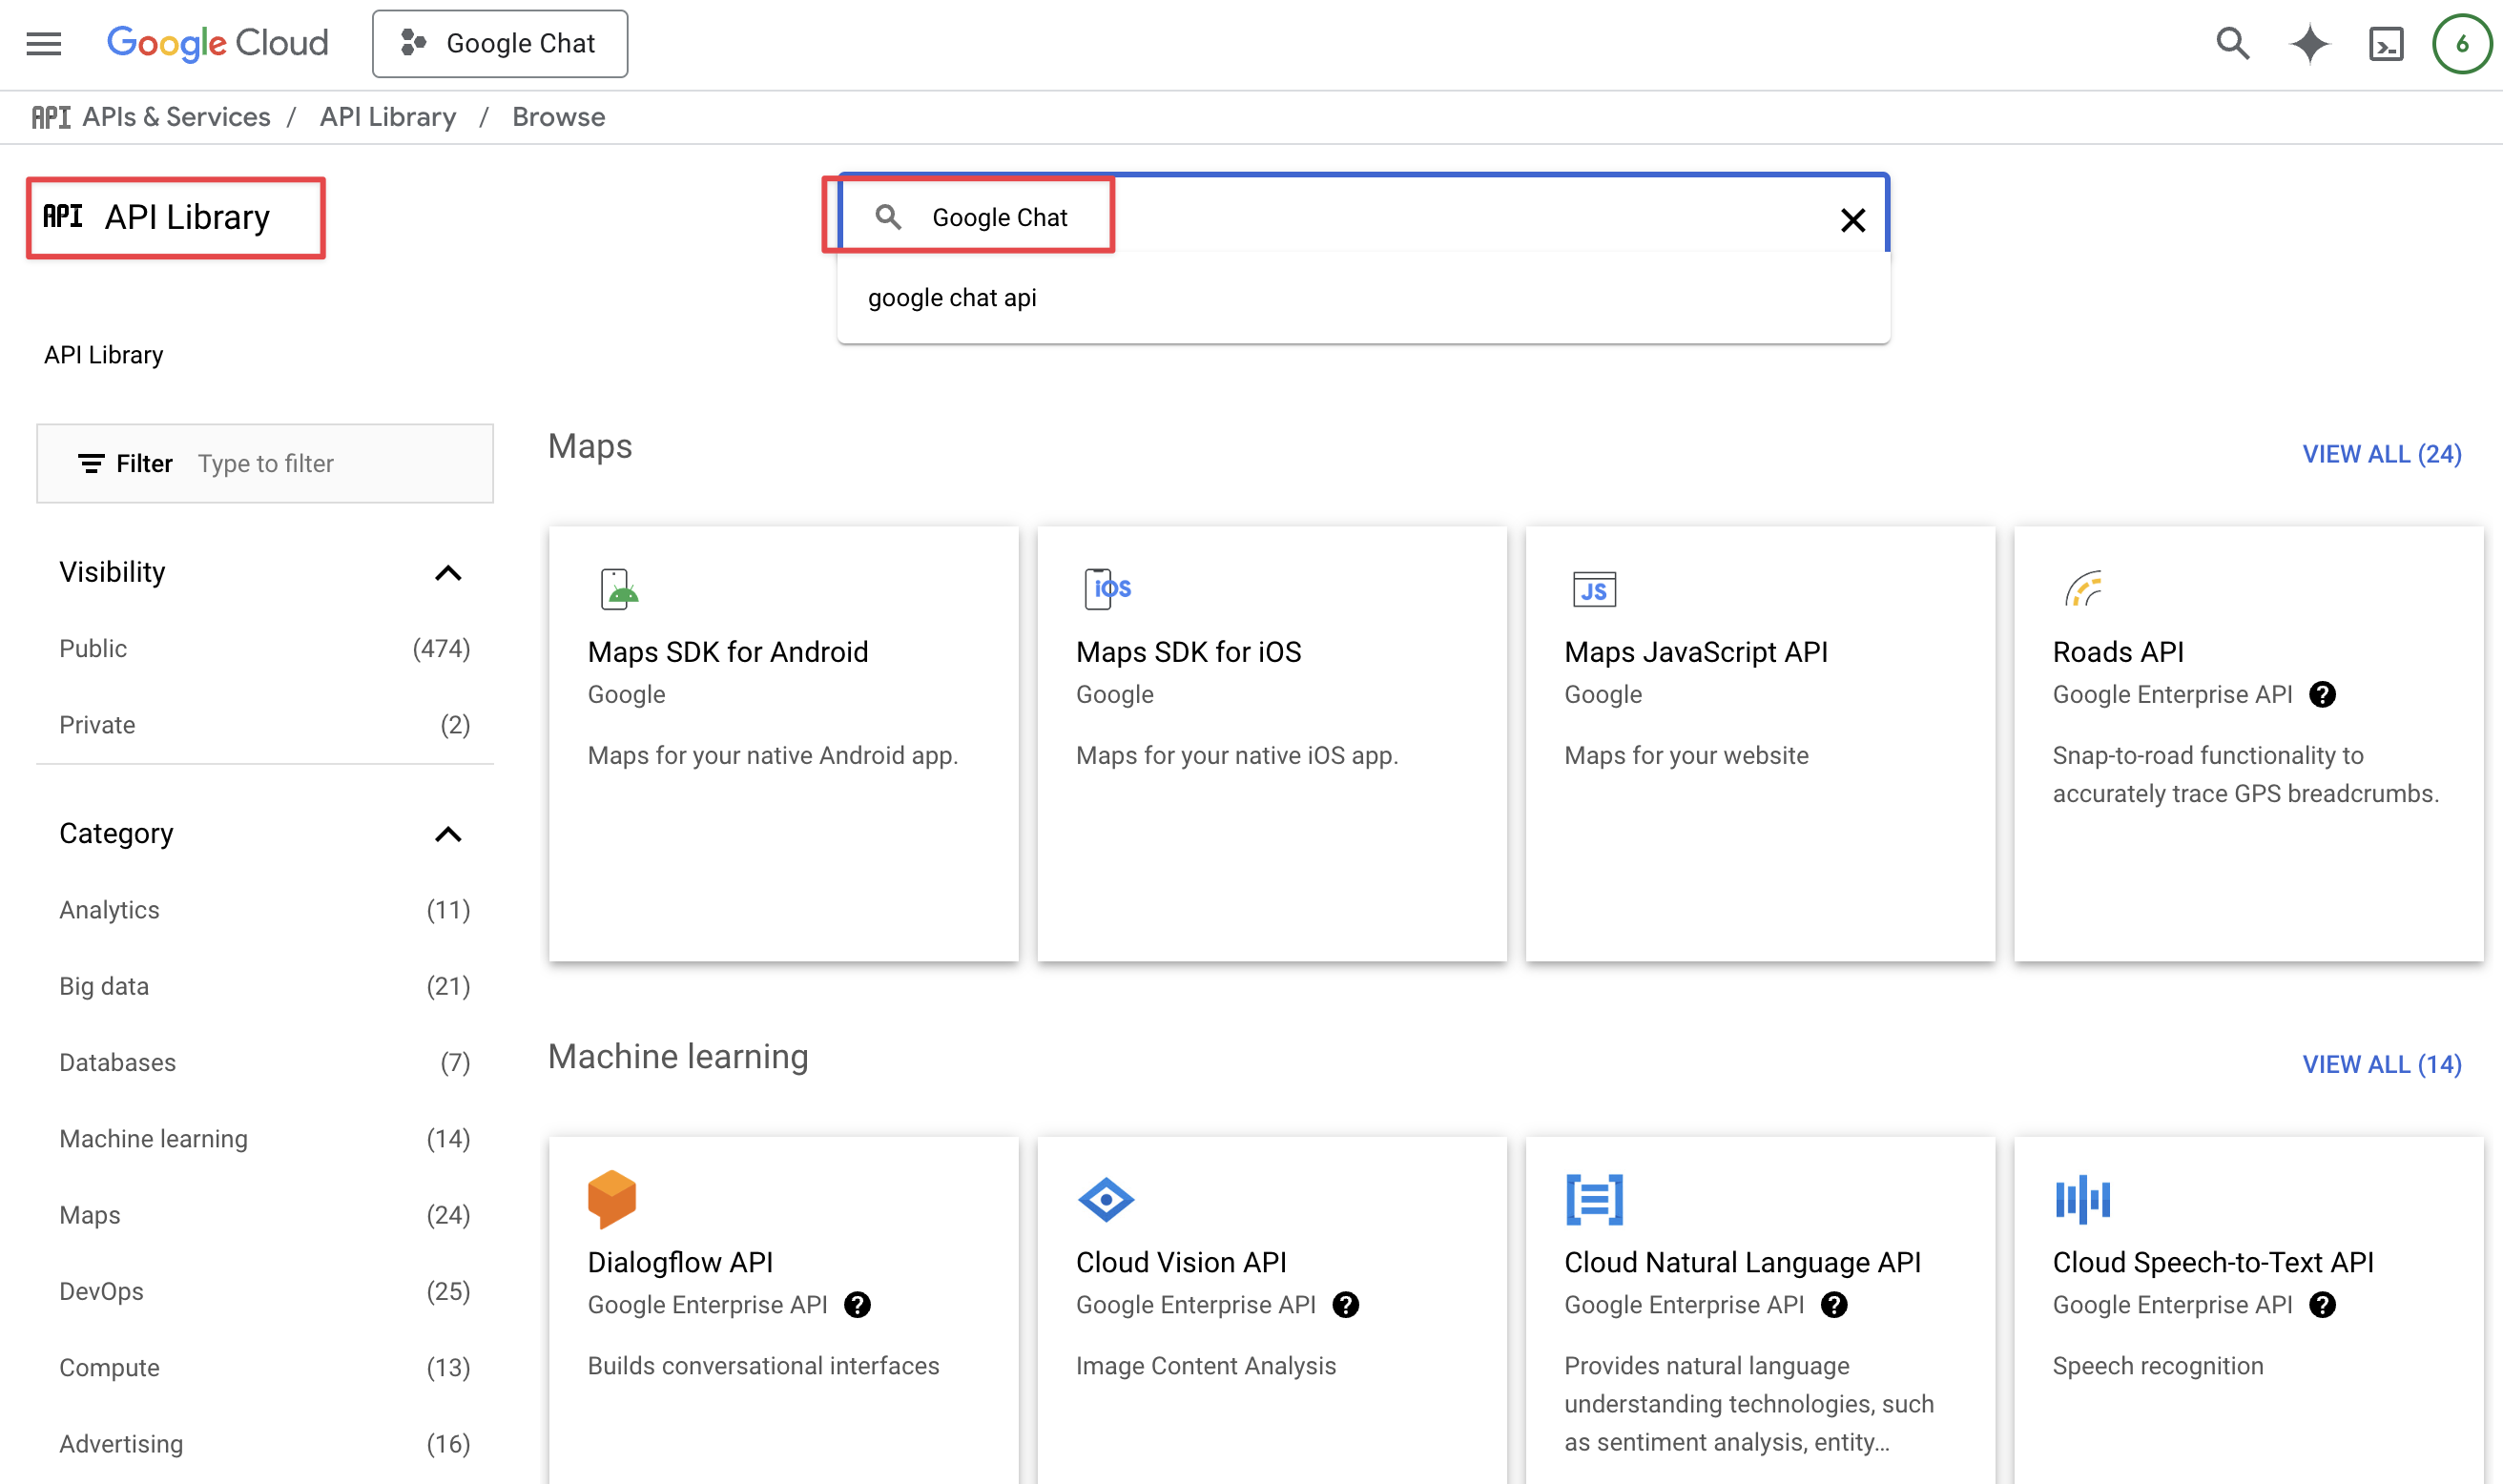Click the Maps SDK for Android icon
The width and height of the screenshot is (2503, 1484).
click(x=618, y=589)
